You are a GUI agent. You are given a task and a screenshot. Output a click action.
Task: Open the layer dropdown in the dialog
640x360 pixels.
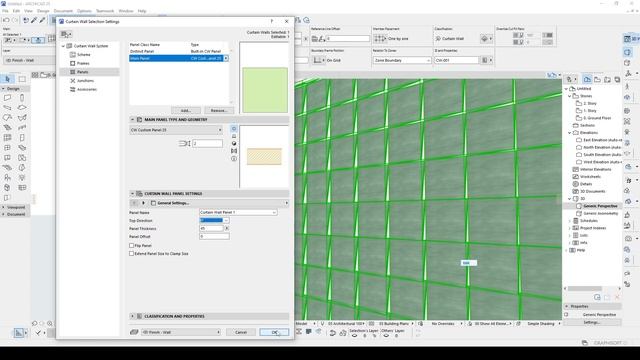[181, 332]
